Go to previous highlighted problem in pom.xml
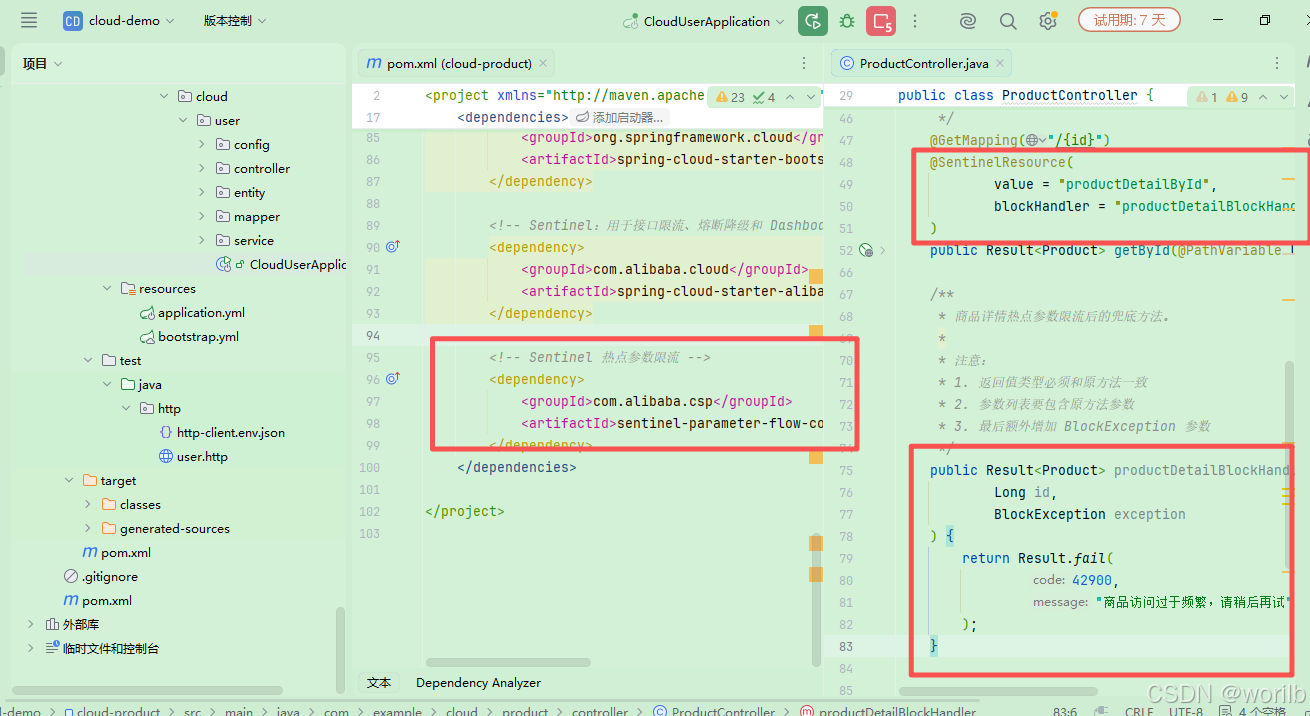1310x716 pixels. click(789, 97)
